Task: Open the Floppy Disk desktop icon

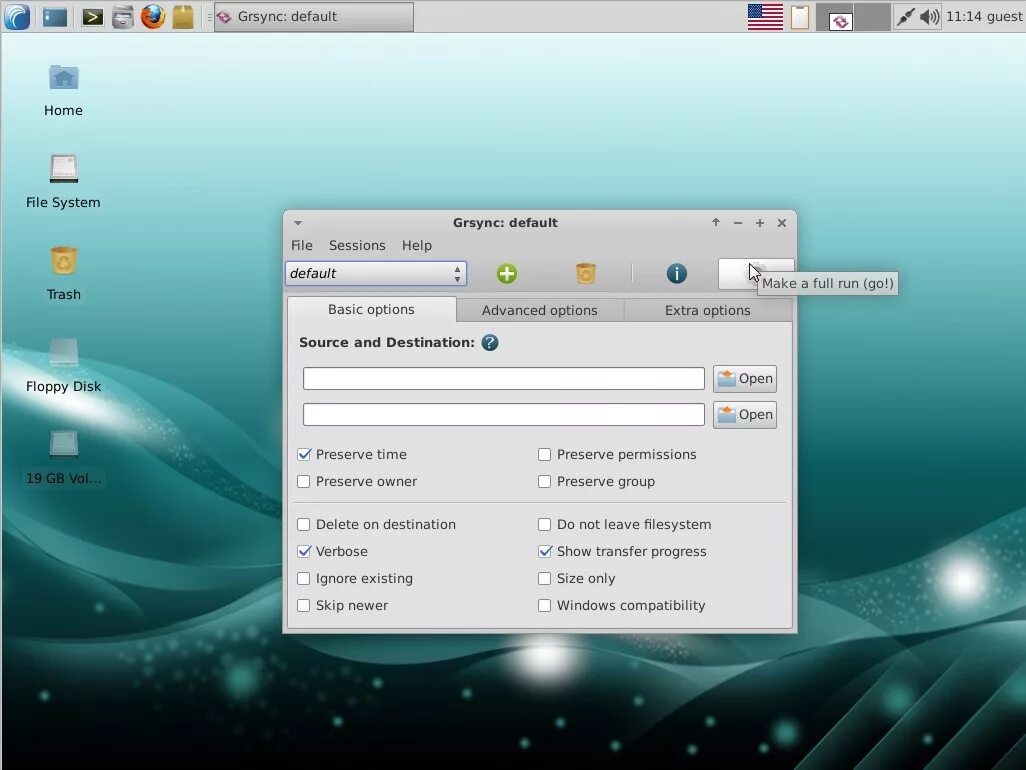Action: [63, 365]
